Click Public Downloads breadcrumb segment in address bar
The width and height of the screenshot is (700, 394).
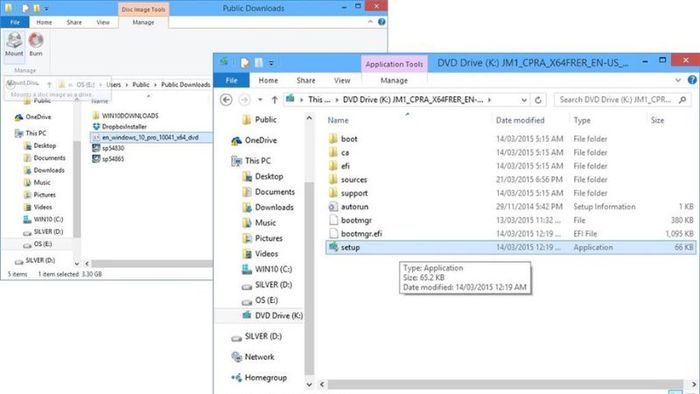(185, 84)
